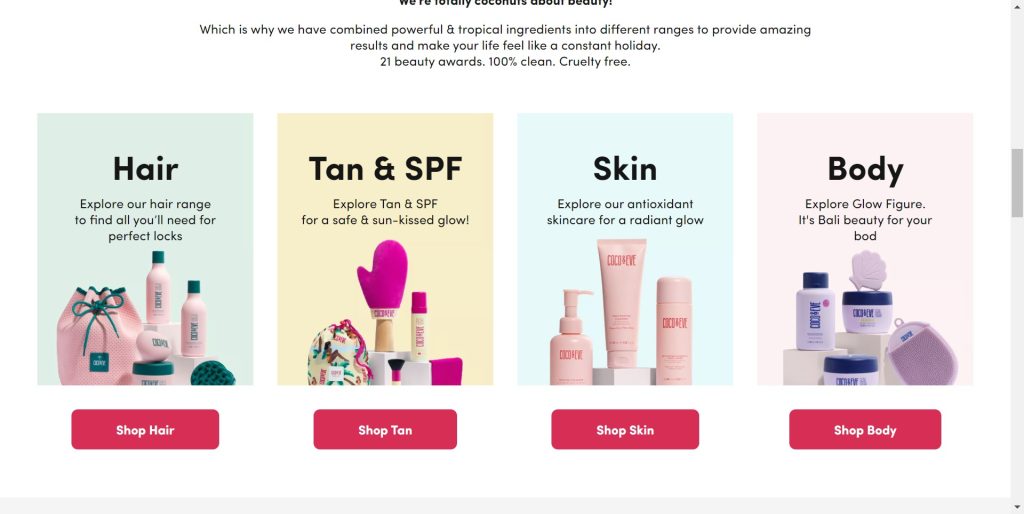1024x514 pixels.
Task: Click the 'Explore Glow Figure' description text
Action: 865,220
